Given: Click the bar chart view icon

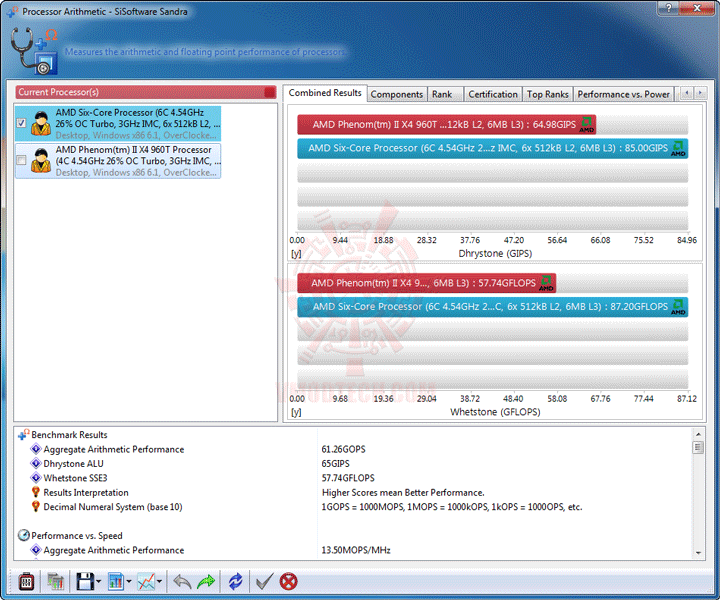Looking at the screenshot, I should click(x=116, y=582).
